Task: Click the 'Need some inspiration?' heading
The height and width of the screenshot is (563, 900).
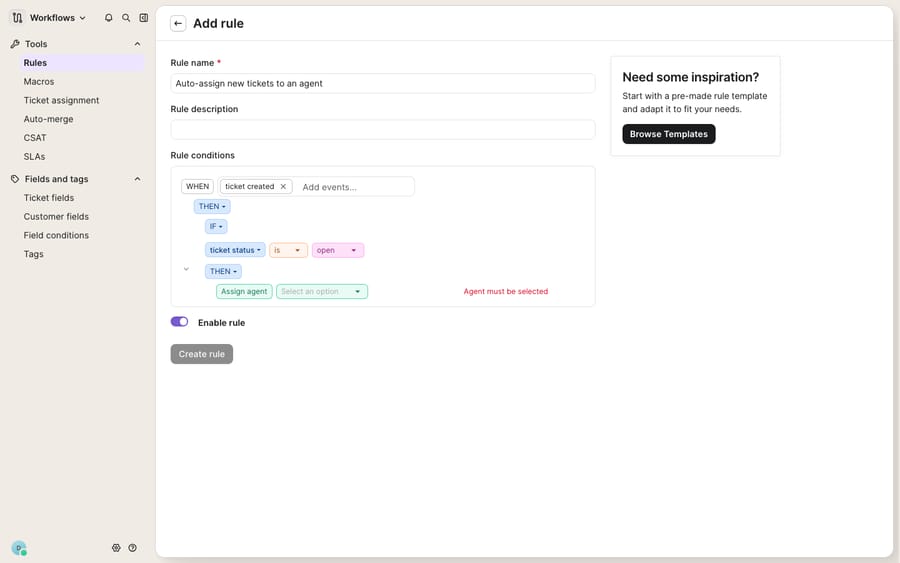Action: pos(690,77)
